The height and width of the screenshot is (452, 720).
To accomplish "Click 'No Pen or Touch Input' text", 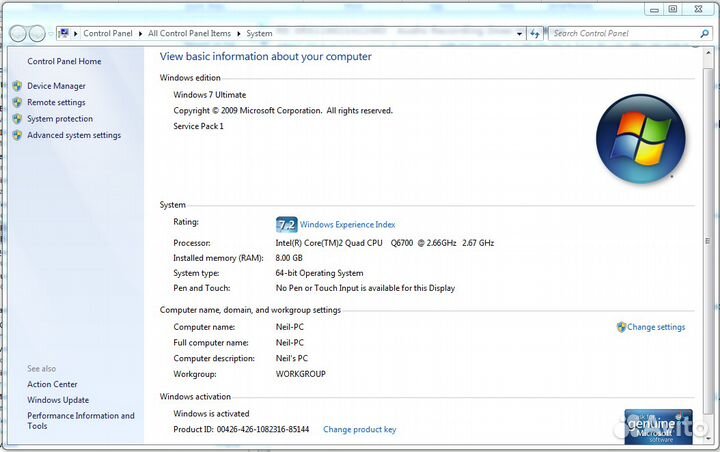I will pyautogui.click(x=317, y=288).
